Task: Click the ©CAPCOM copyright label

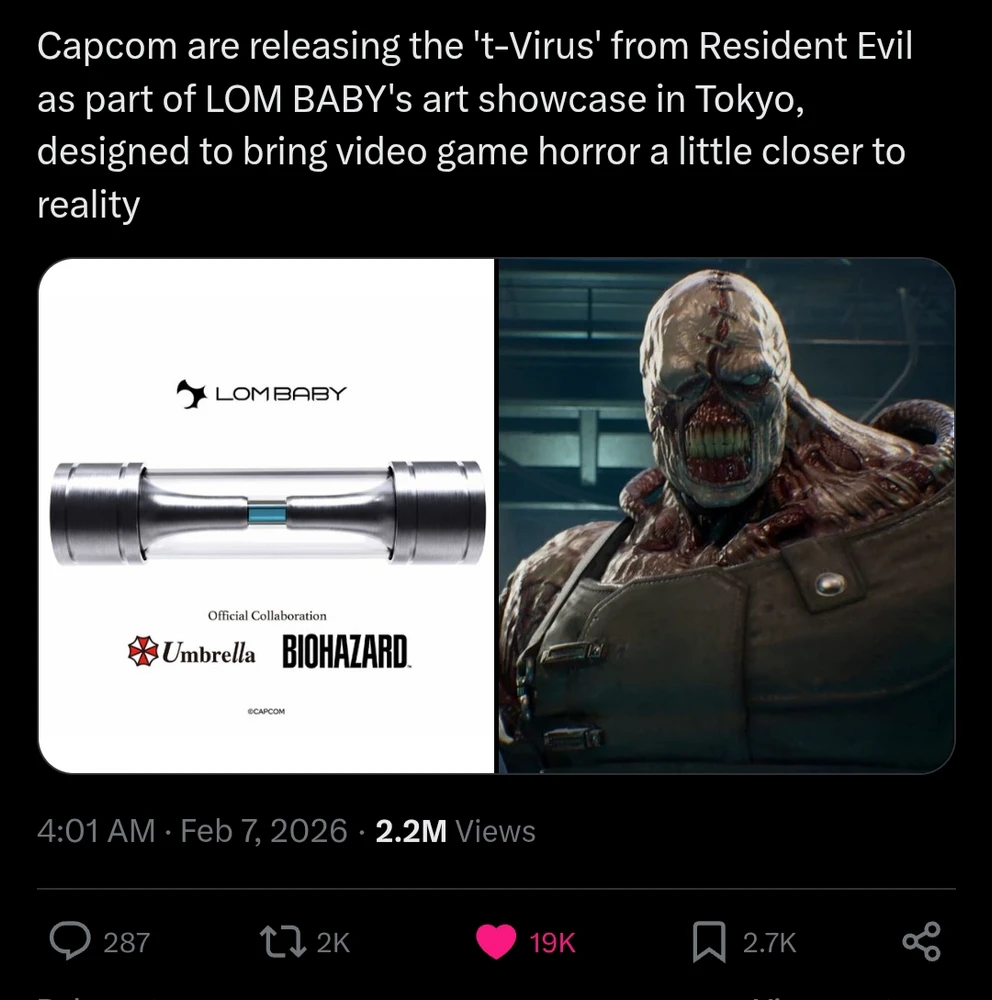Action: 266,711
